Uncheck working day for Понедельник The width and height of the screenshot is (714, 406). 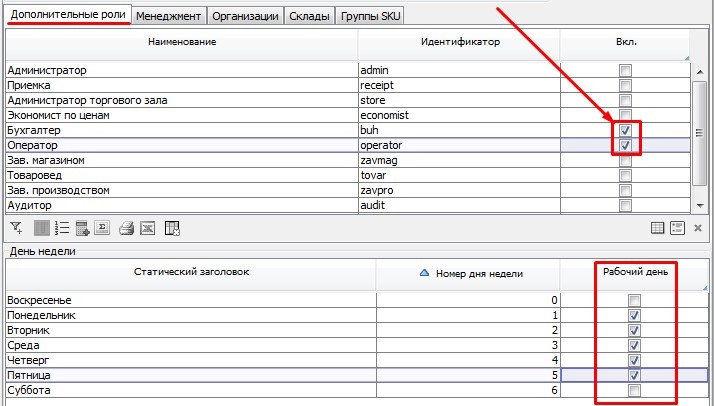(634, 316)
